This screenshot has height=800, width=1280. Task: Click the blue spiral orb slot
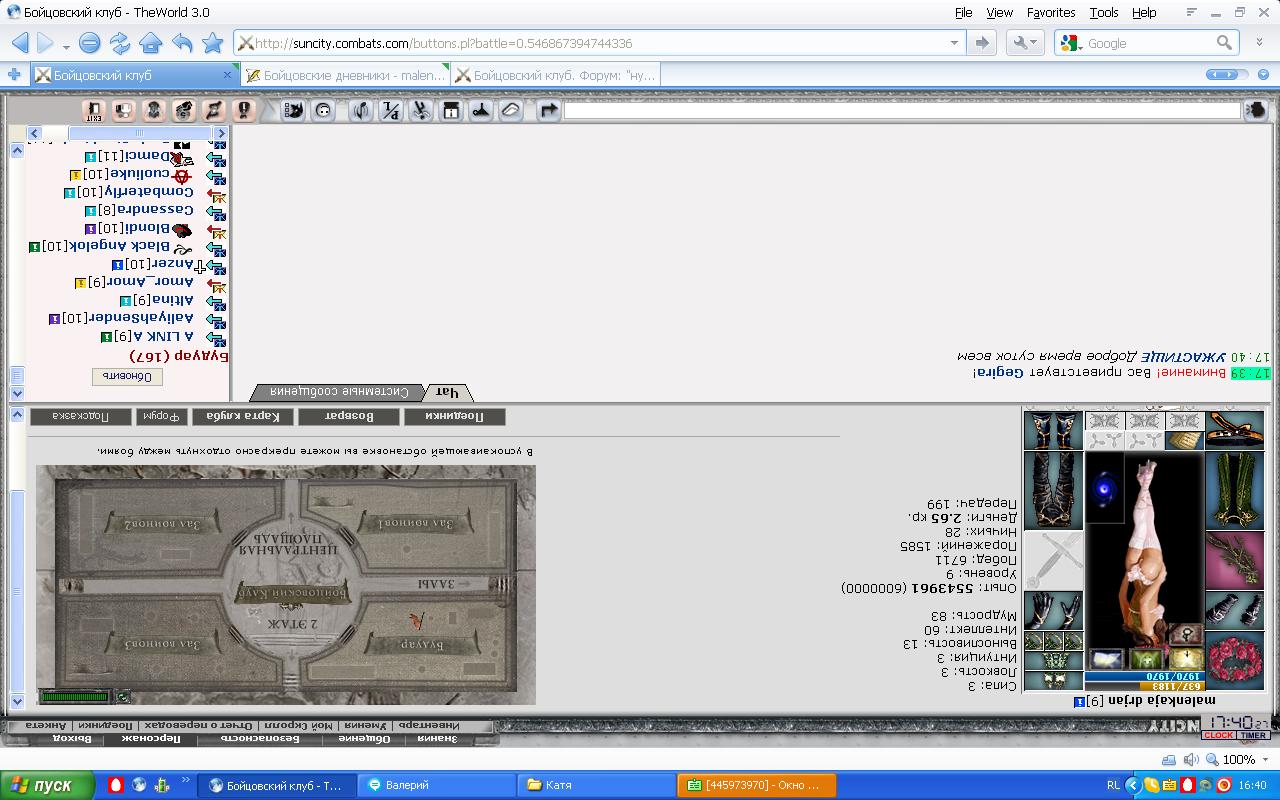click(x=1104, y=489)
